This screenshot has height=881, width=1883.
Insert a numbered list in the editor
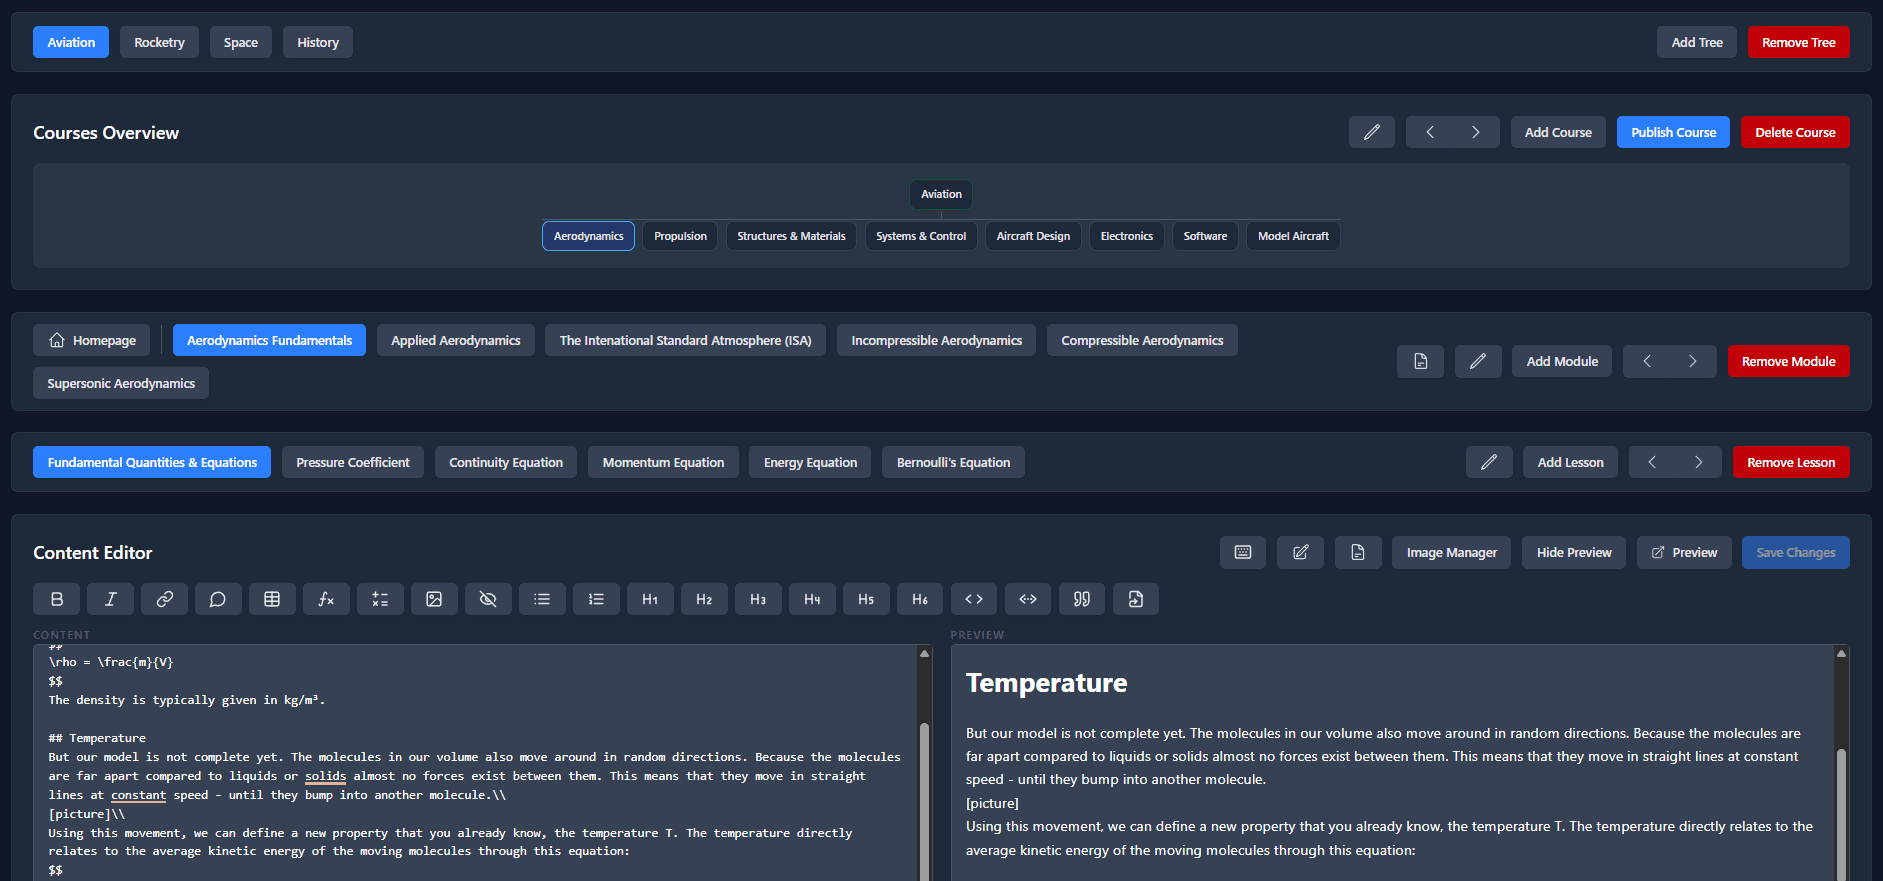coord(596,599)
